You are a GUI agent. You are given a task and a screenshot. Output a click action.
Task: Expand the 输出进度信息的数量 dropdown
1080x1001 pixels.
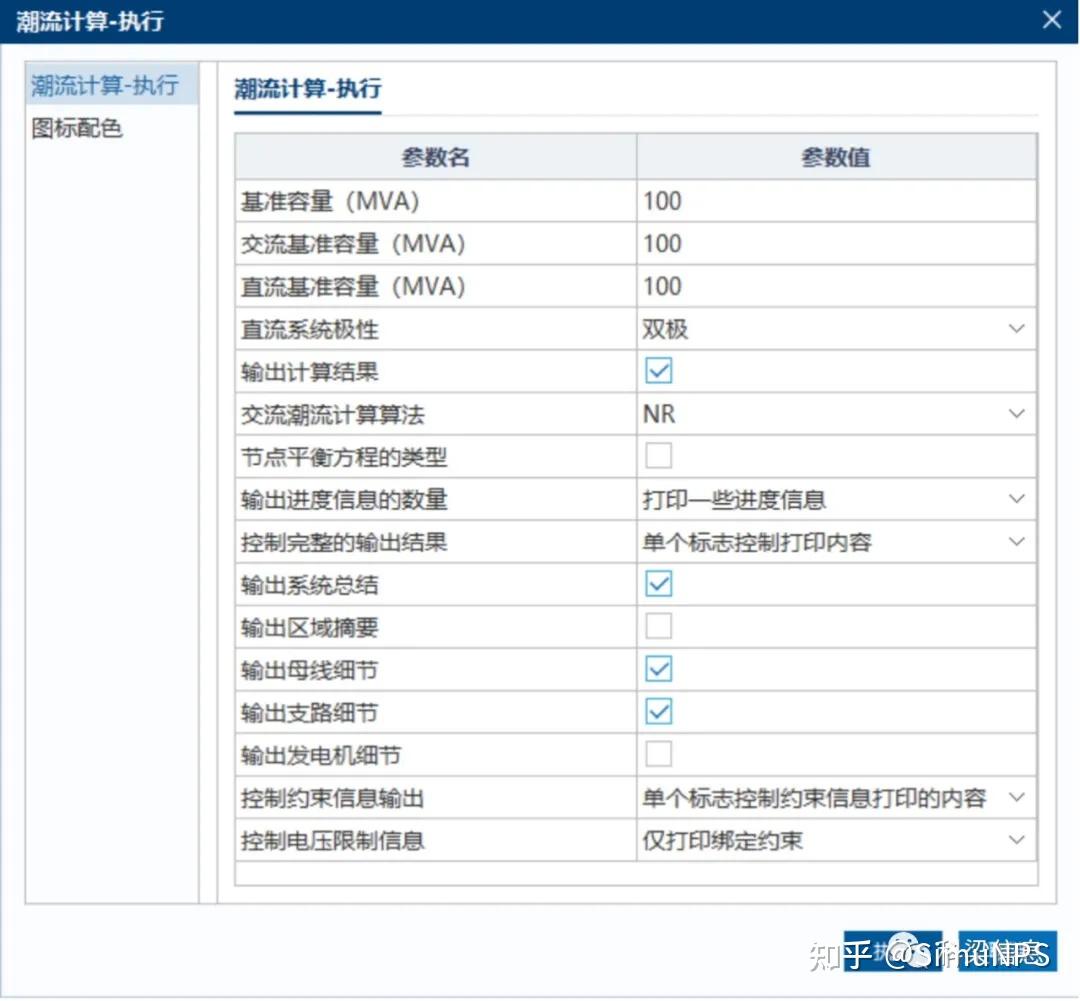click(1016, 498)
